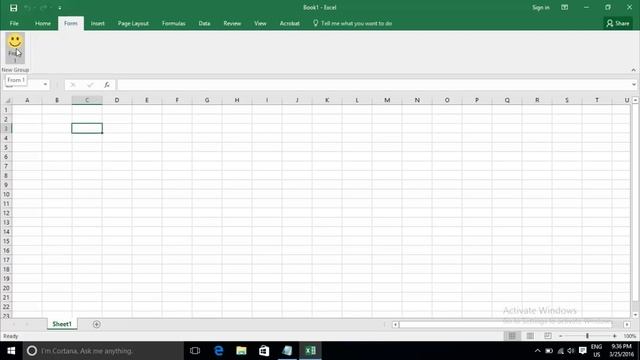Screen dimensions: 640x360
Task: Click the vertical scrollbar down arrow
Action: 635,315
